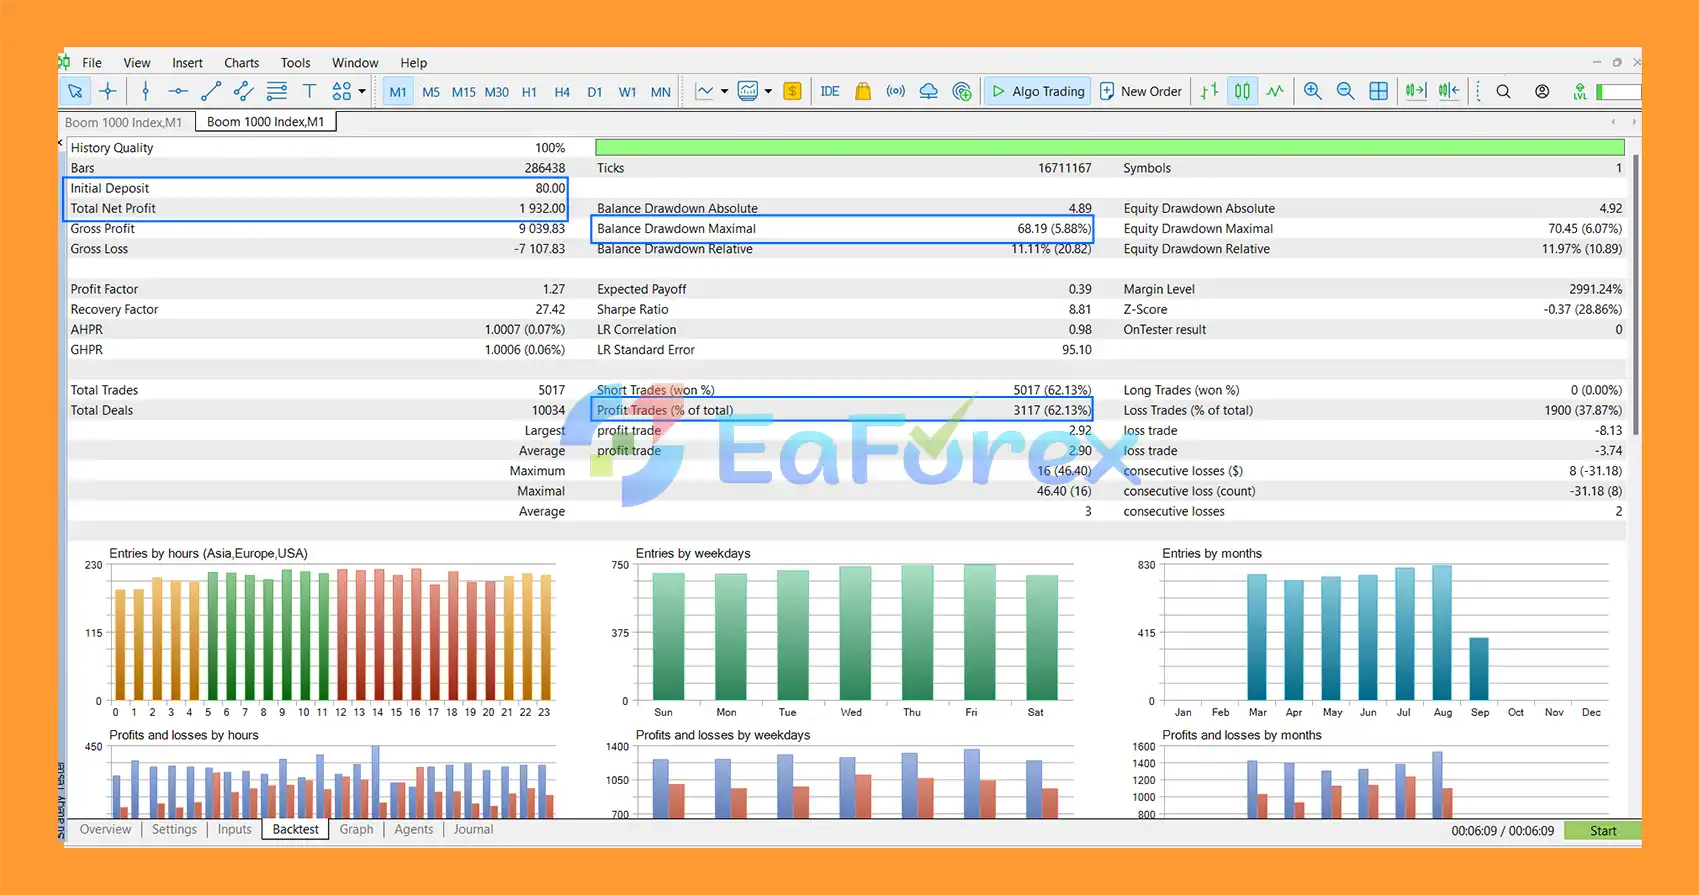
Task: Switch chart to M1 timeframe
Action: click(x=398, y=92)
